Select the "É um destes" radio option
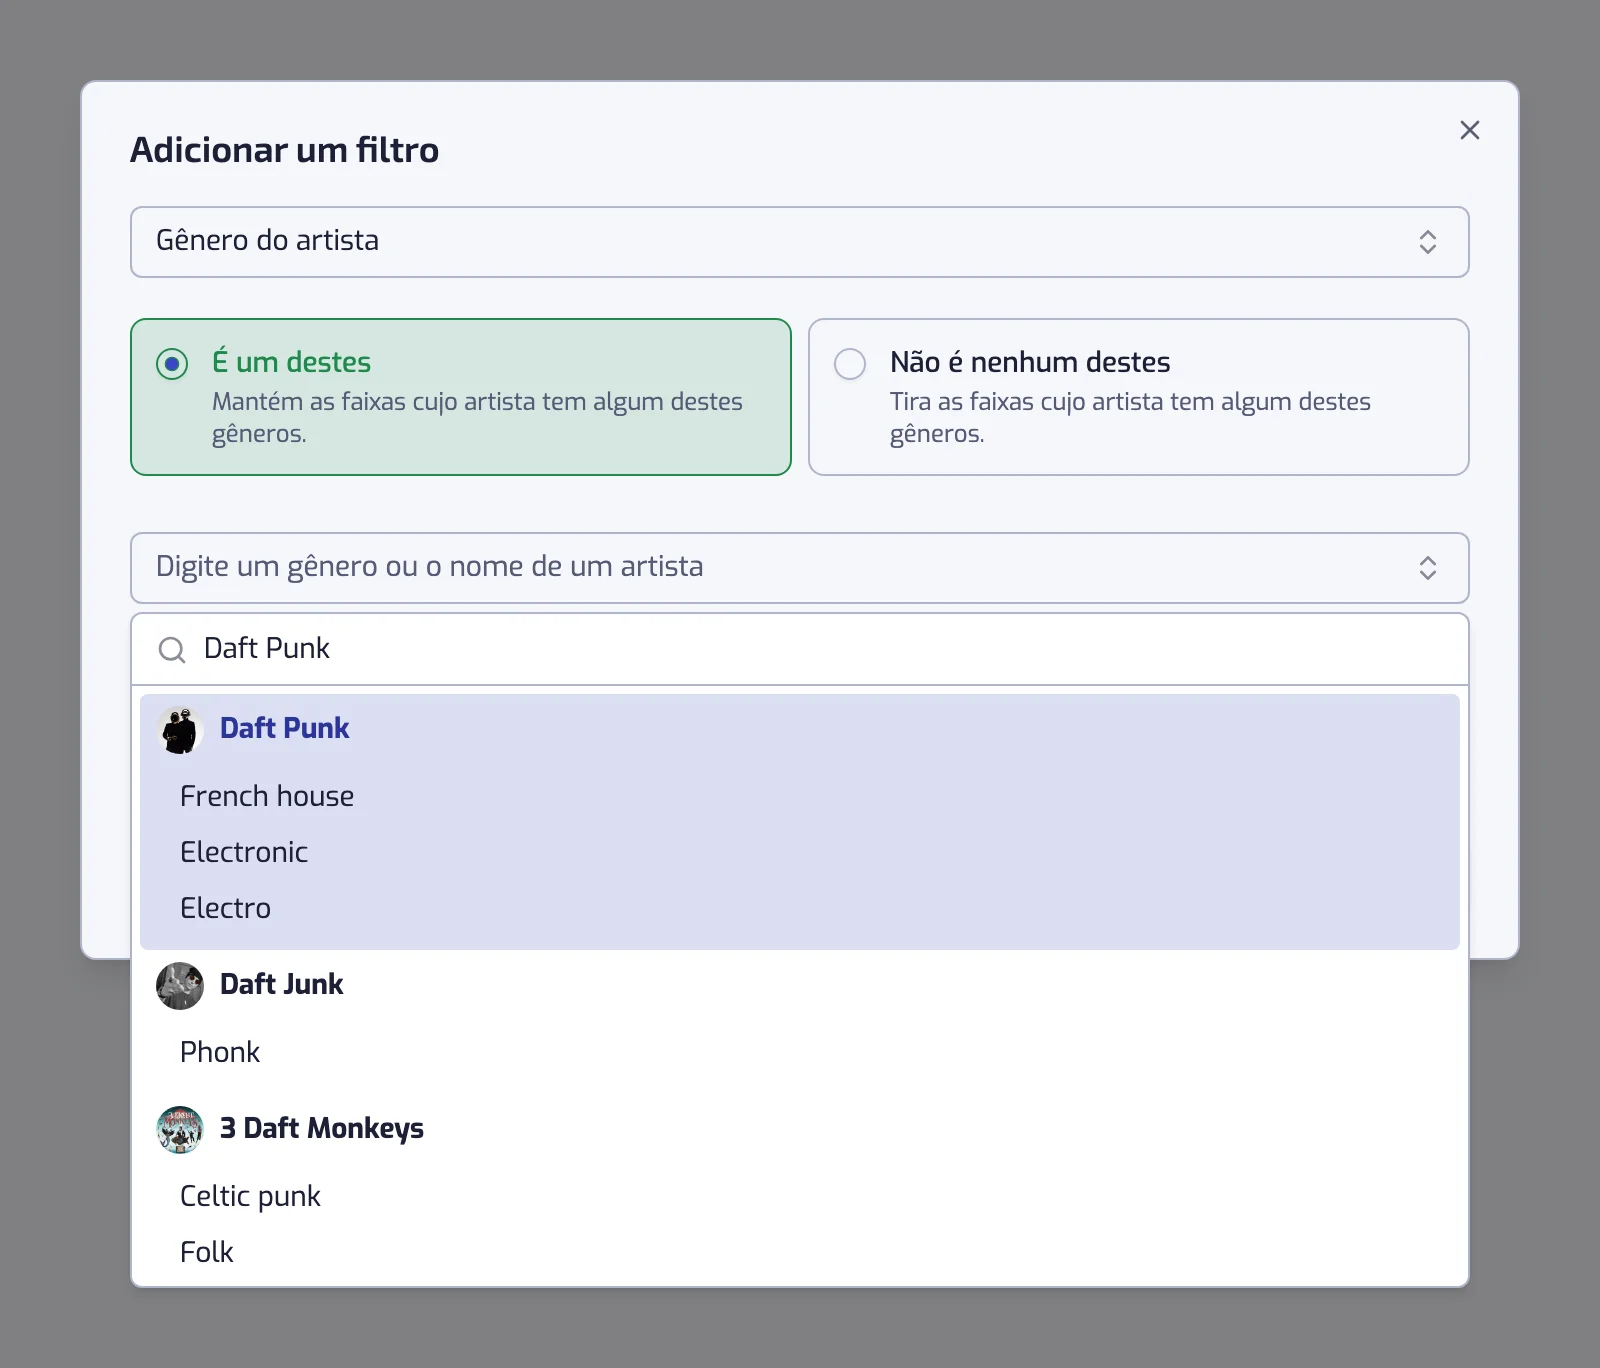1600x1368 pixels. 461,397
